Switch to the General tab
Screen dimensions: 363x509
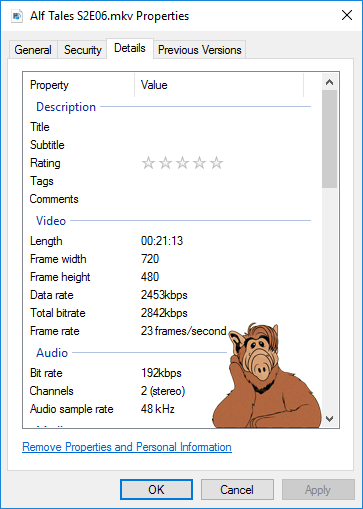33,50
